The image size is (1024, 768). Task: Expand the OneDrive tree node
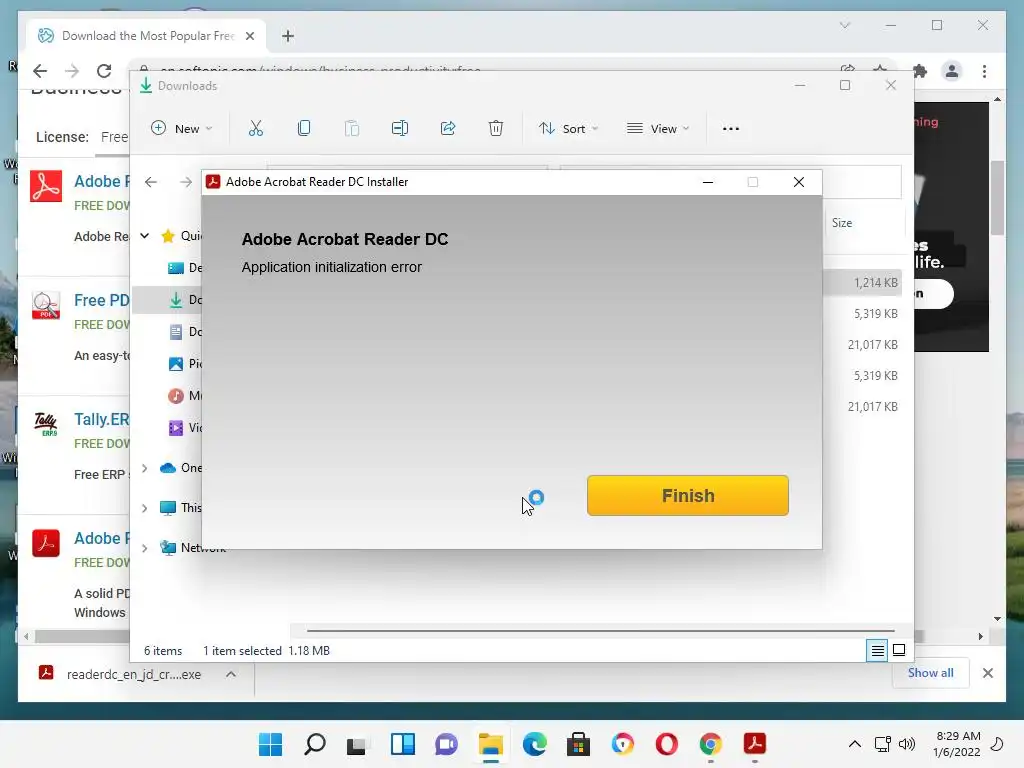(145, 468)
